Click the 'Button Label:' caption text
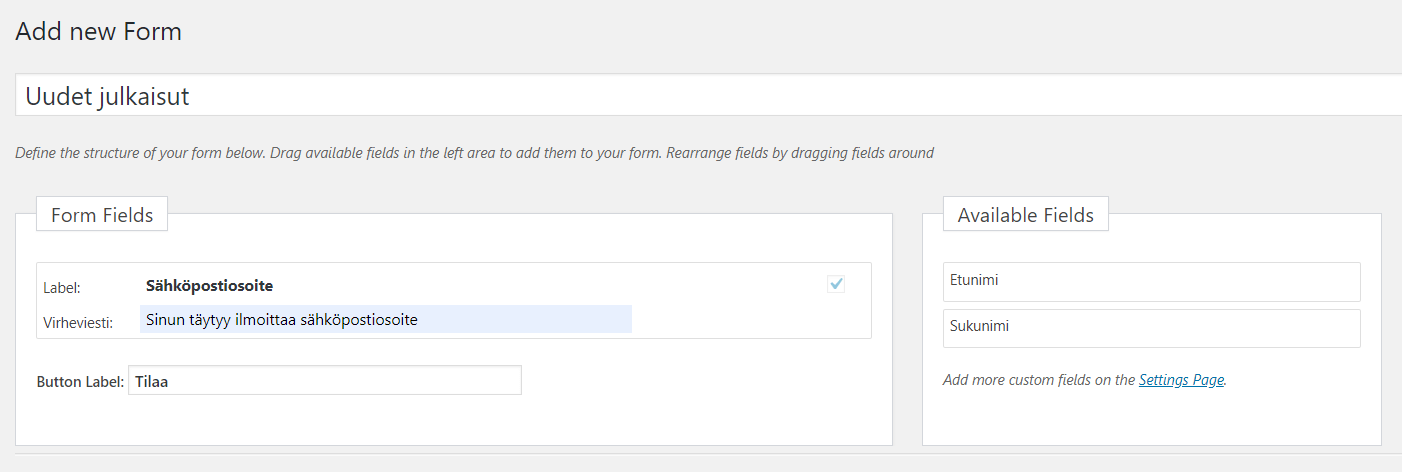 pyautogui.click(x=80, y=382)
